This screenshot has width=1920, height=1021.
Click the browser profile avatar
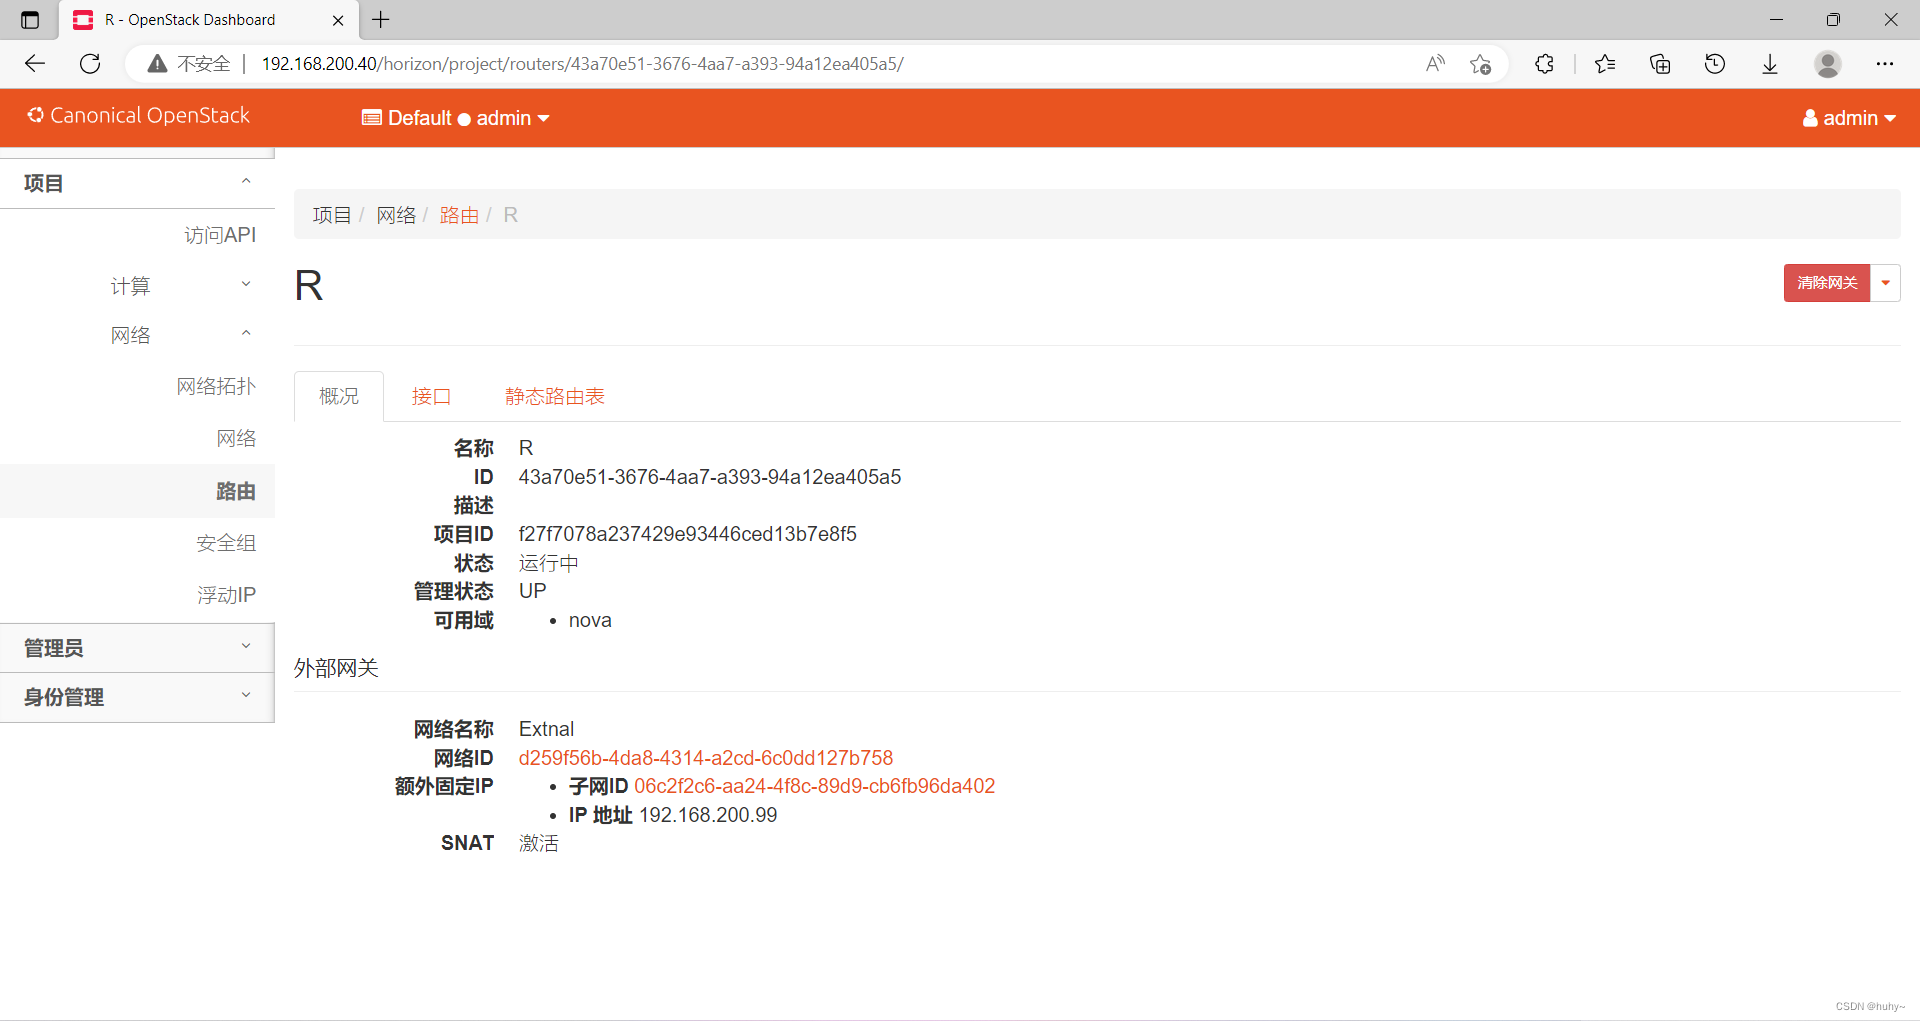click(1828, 64)
